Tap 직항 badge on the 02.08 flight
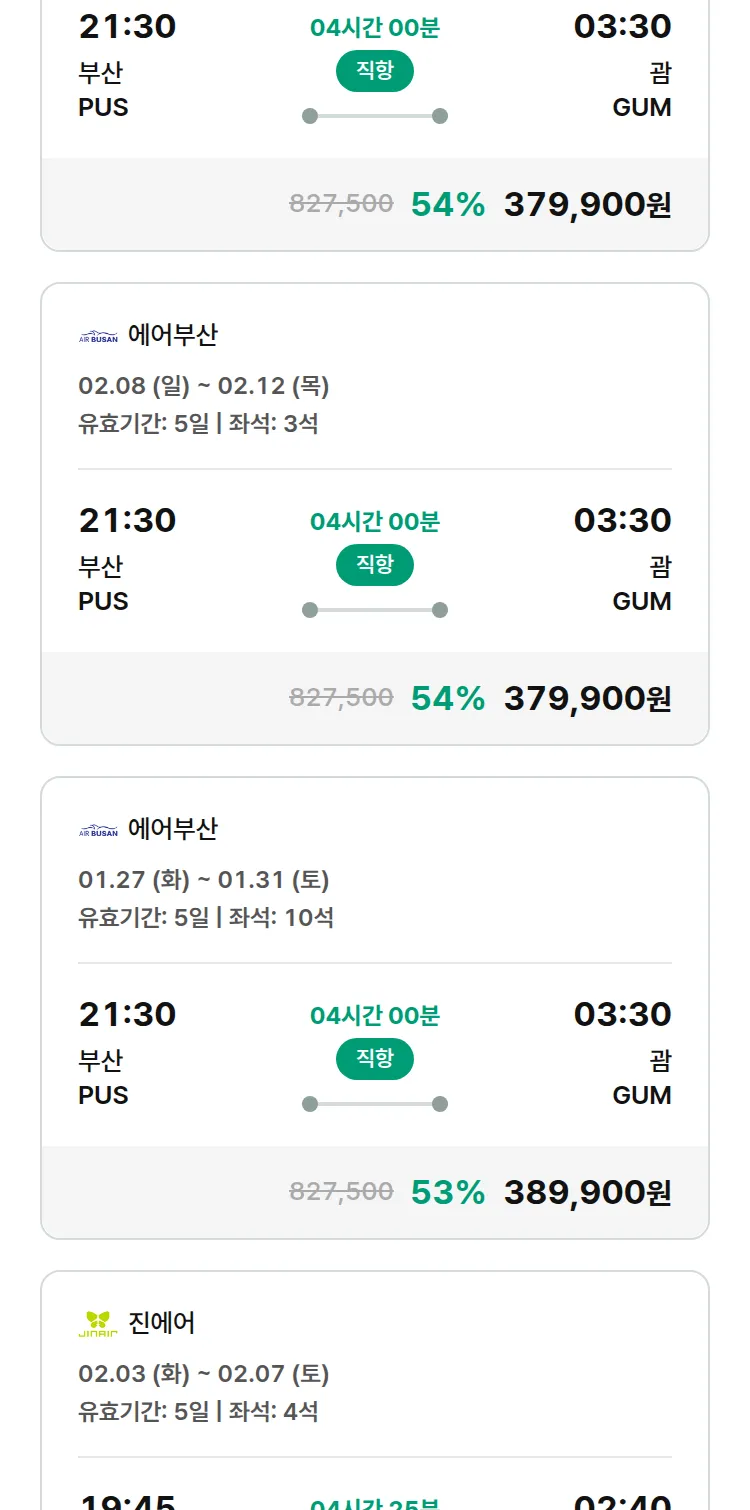The height and width of the screenshot is (1510, 750). pos(375,565)
